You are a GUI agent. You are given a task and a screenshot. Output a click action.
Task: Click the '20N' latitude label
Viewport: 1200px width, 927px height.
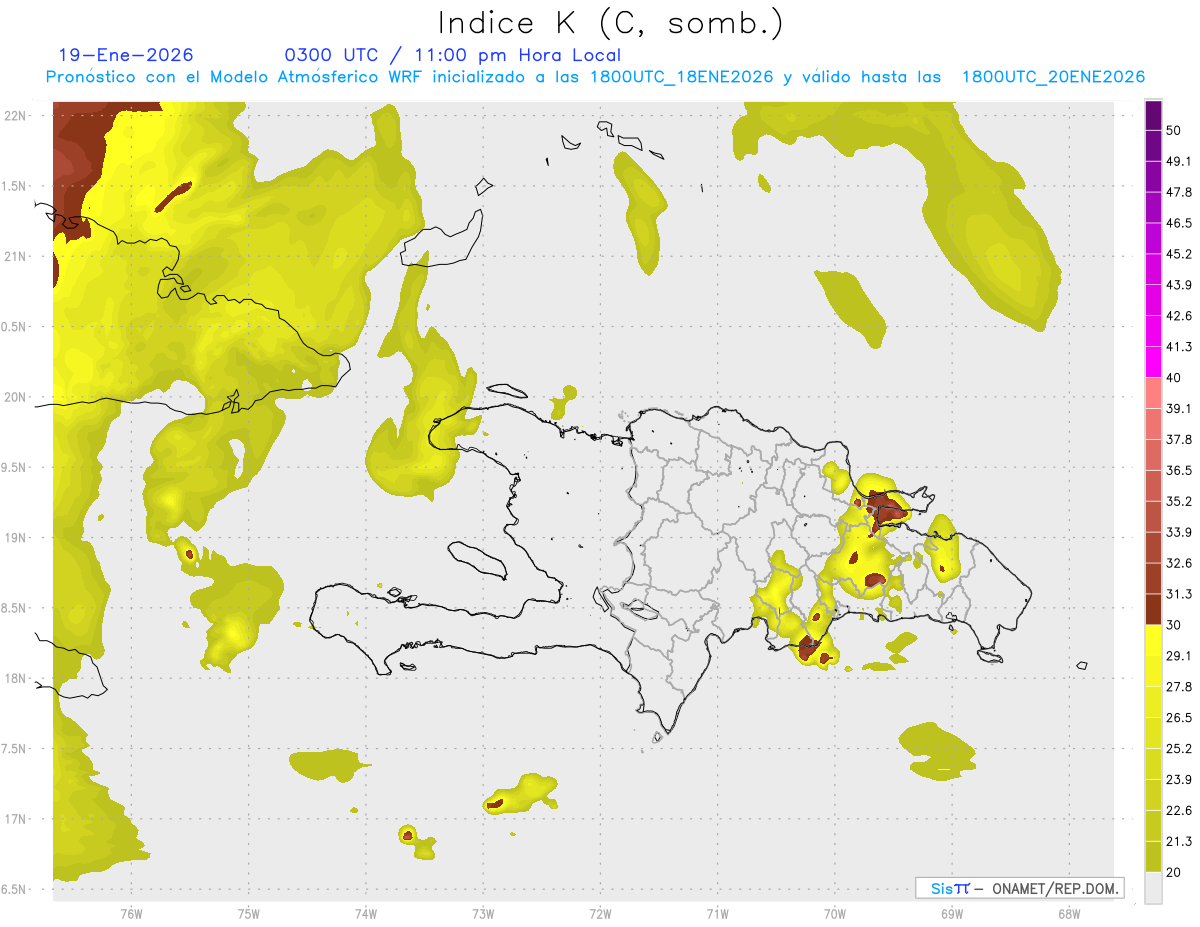tap(14, 397)
